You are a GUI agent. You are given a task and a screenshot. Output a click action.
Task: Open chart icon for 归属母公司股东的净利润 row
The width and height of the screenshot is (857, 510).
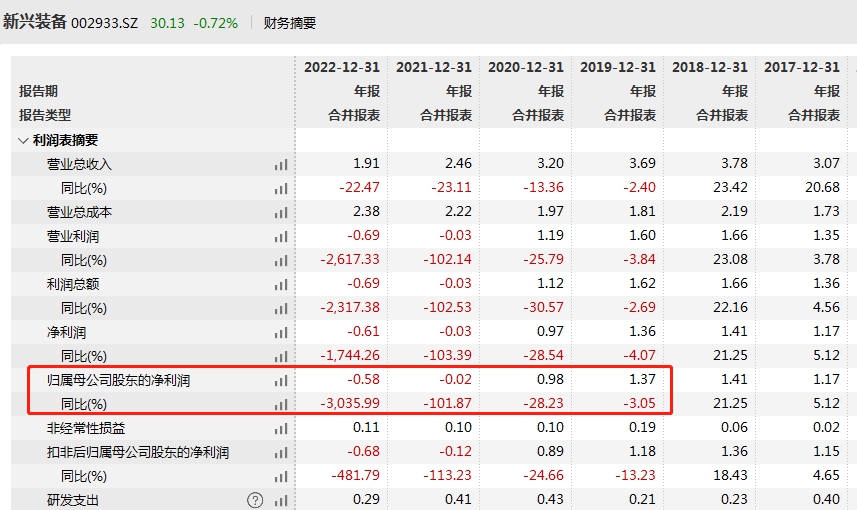point(281,381)
